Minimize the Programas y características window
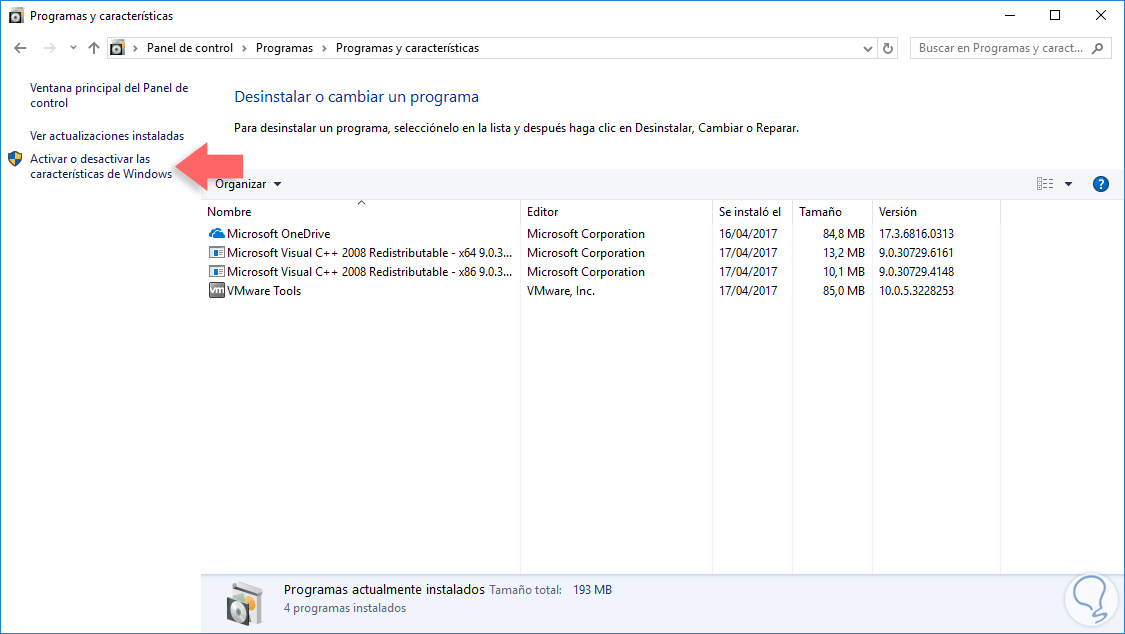1125x634 pixels. (1010, 15)
